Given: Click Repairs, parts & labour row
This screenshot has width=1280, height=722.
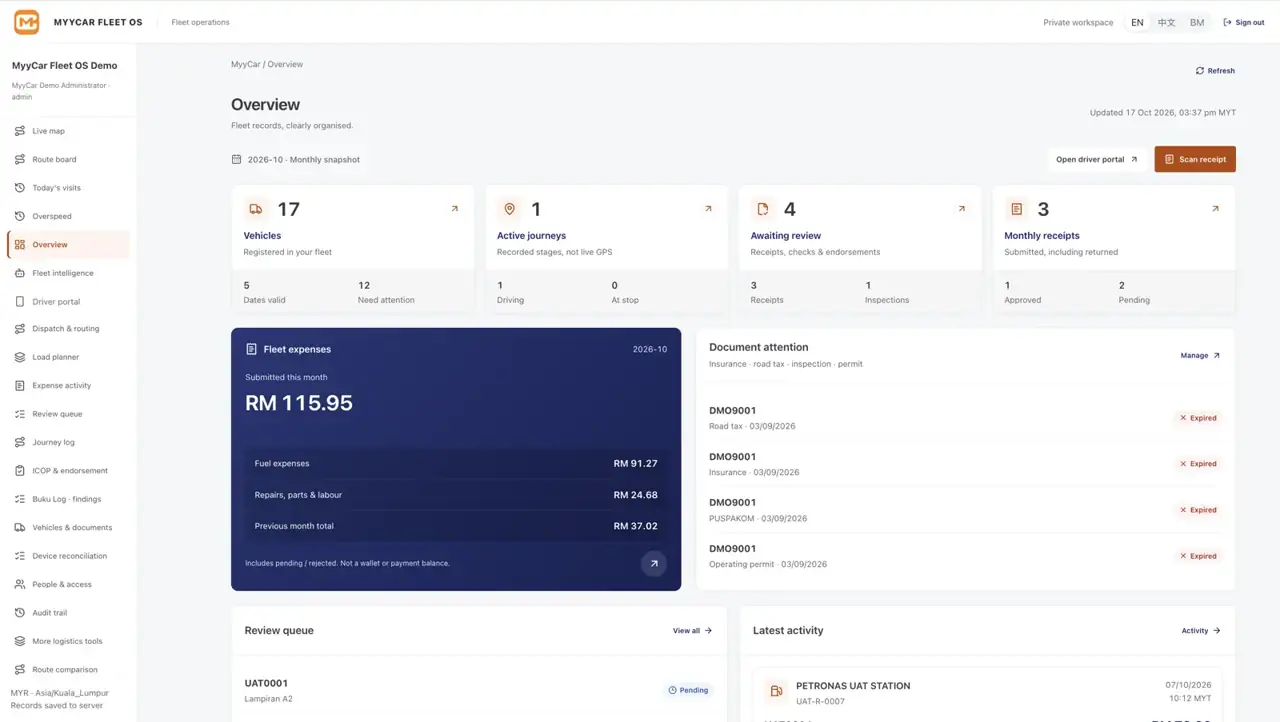Looking at the screenshot, I should tap(456, 495).
